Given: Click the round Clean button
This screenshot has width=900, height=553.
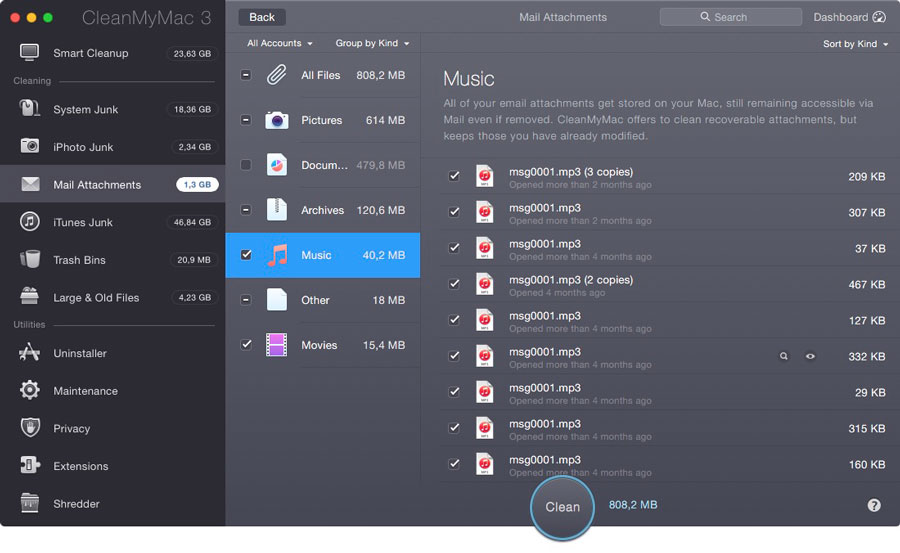Looking at the screenshot, I should (x=562, y=507).
